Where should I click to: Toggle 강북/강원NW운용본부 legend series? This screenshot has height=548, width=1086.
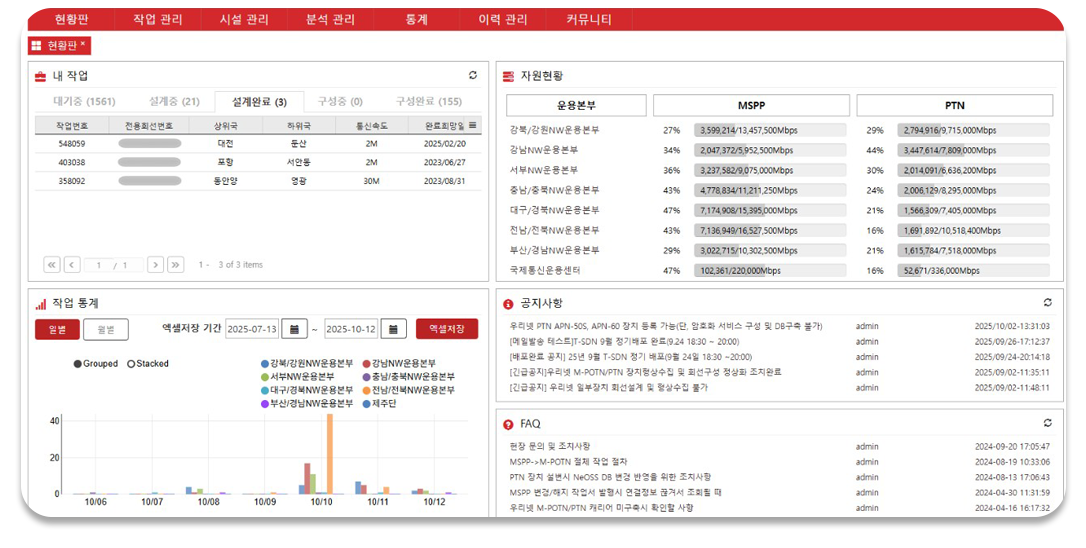pyautogui.click(x=307, y=364)
